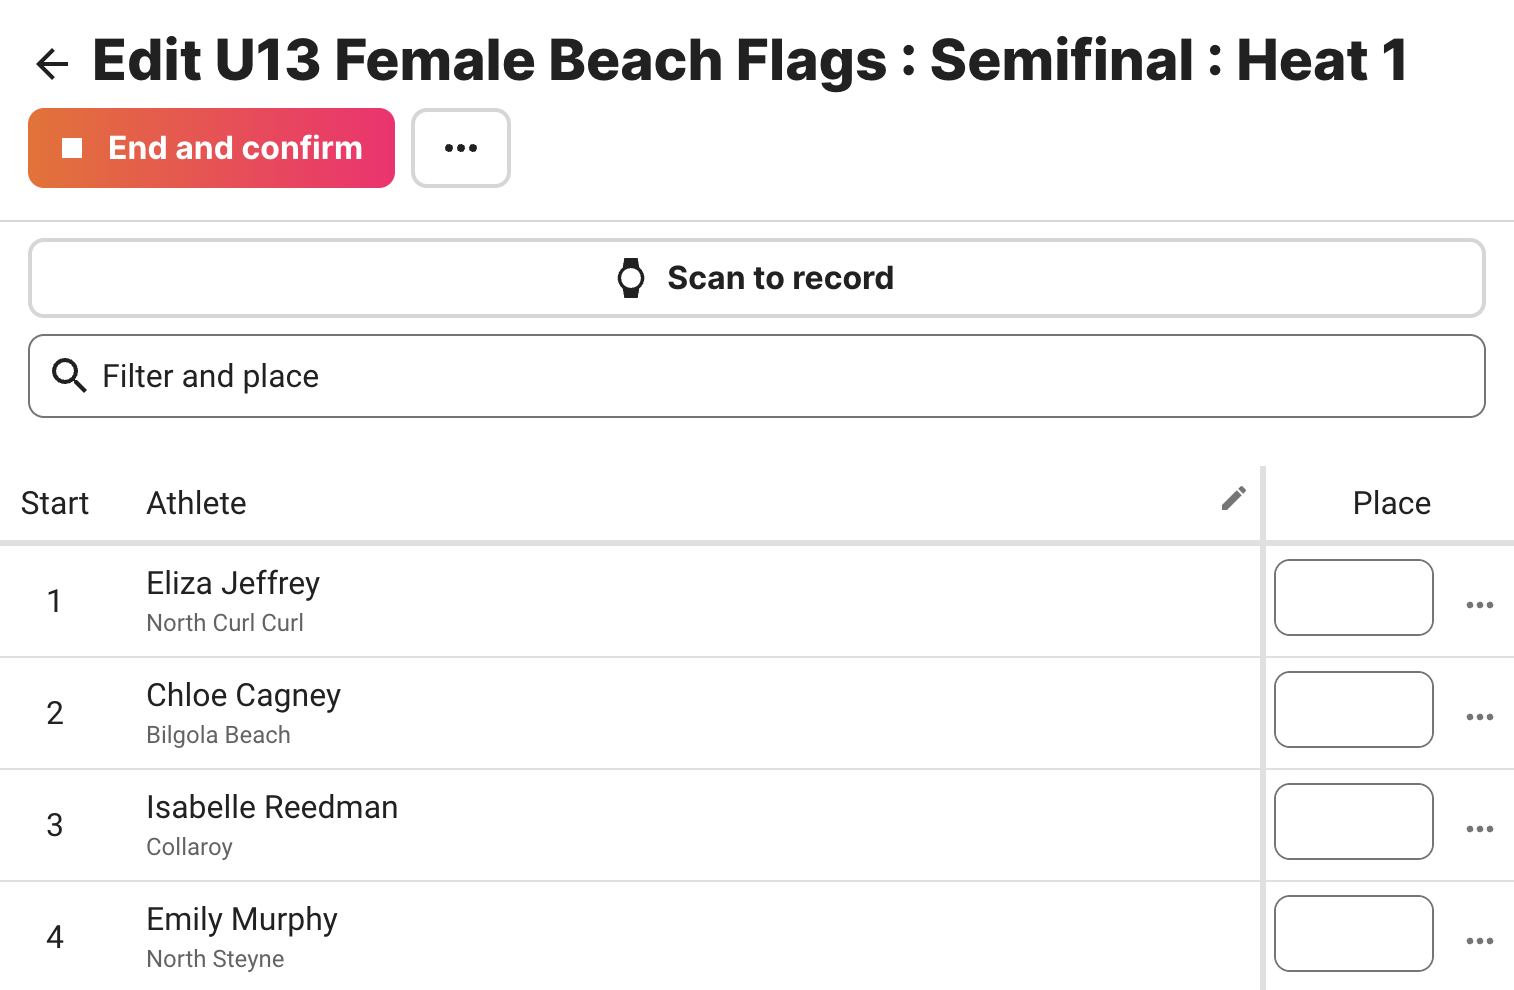Open the row options menu for Chloe Cagney
Viewport: 1514px width, 990px height.
coord(1480,717)
